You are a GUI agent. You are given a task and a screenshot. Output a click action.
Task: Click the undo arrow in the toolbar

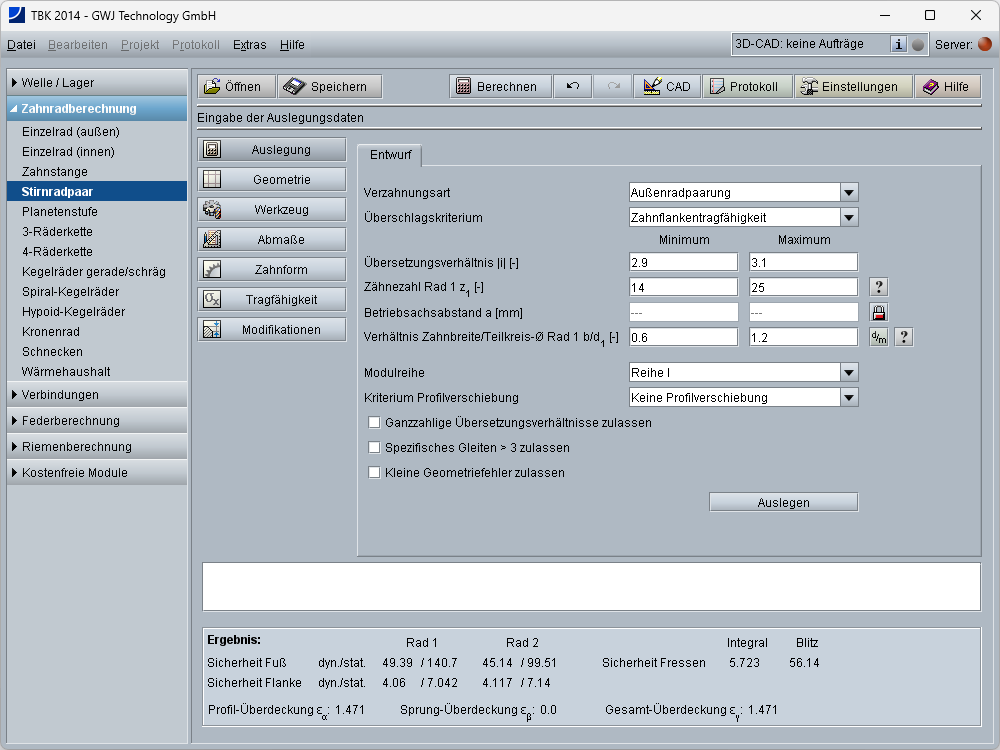573,87
